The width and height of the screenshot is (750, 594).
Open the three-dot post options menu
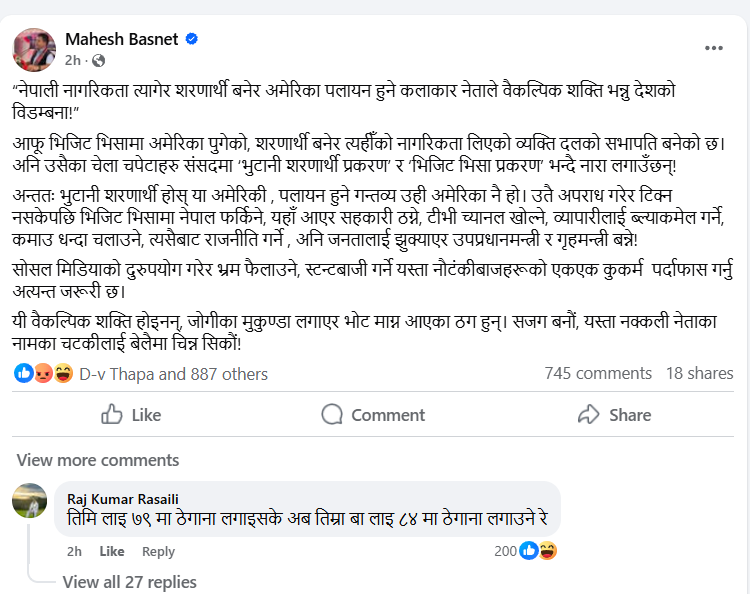tap(713, 48)
